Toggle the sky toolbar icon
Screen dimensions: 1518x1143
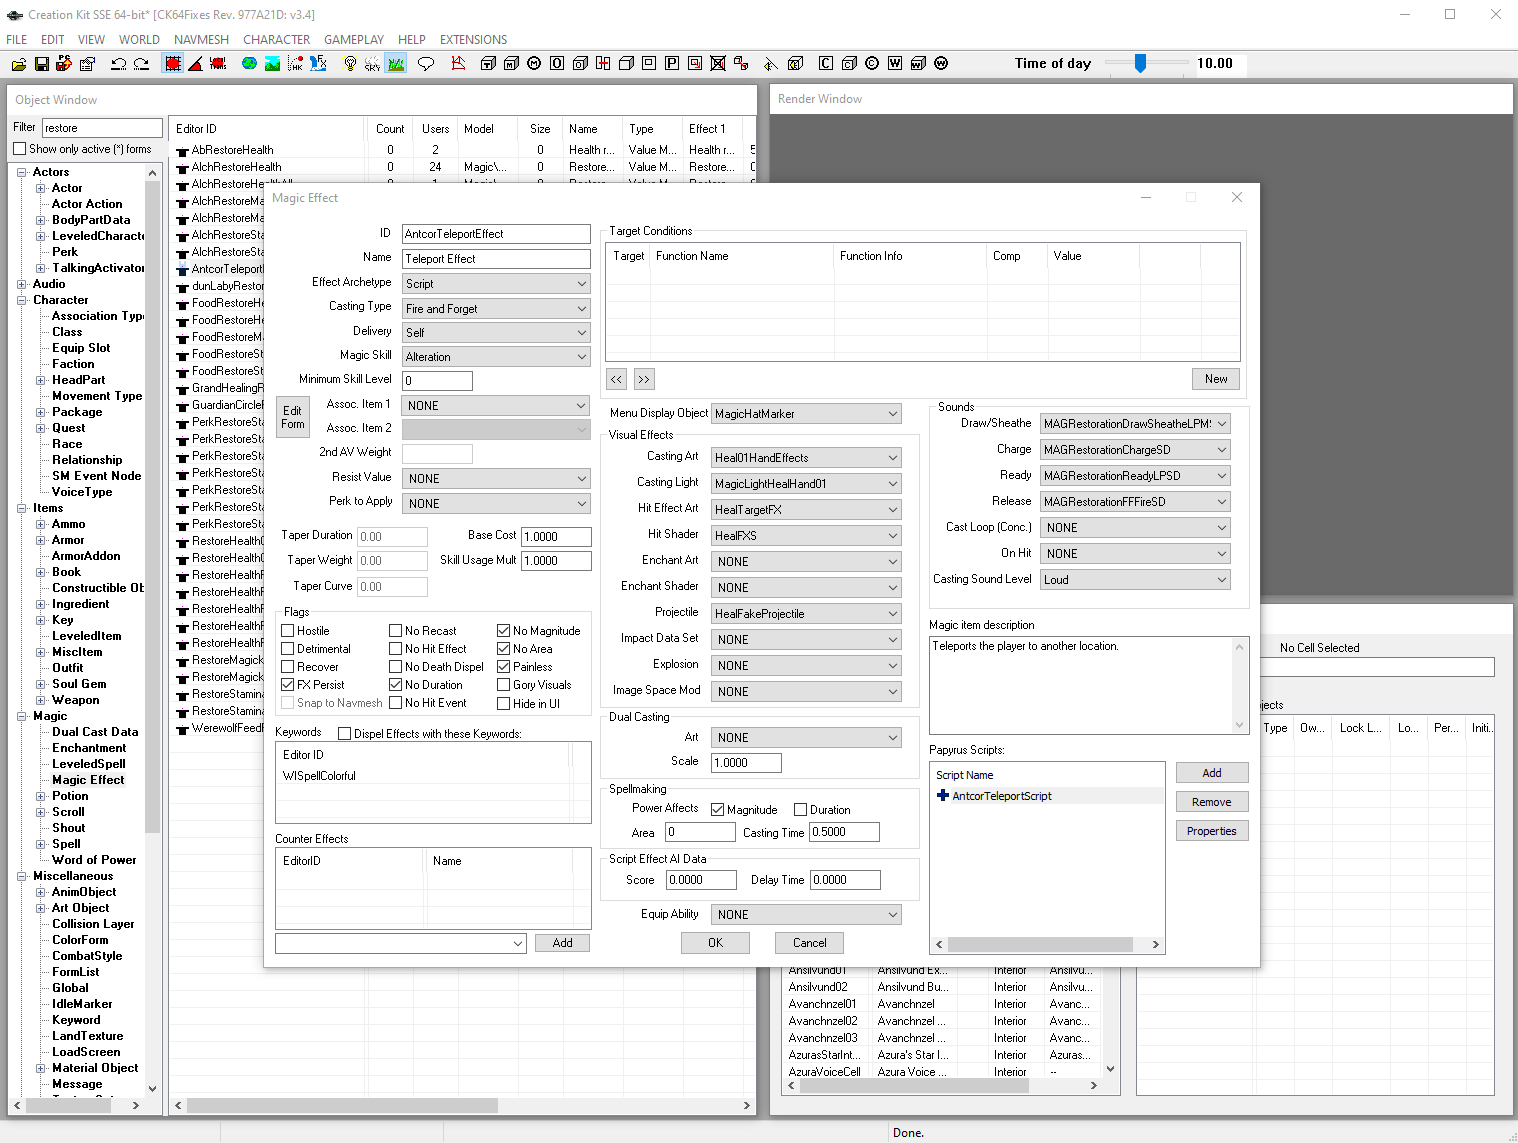pyautogui.click(x=372, y=64)
